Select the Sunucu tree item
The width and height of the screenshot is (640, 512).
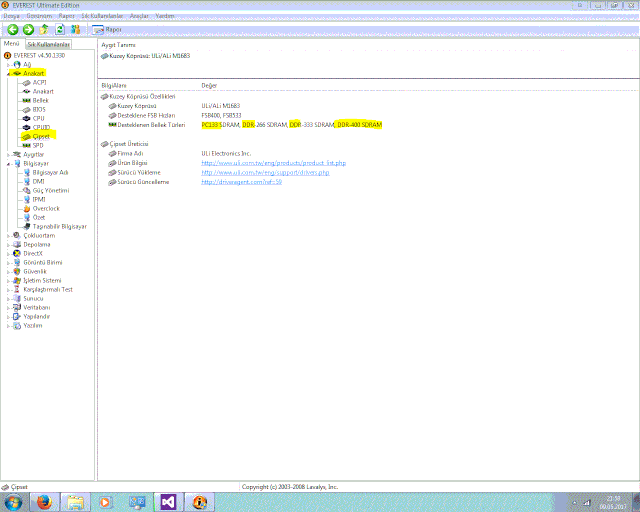coord(33,298)
